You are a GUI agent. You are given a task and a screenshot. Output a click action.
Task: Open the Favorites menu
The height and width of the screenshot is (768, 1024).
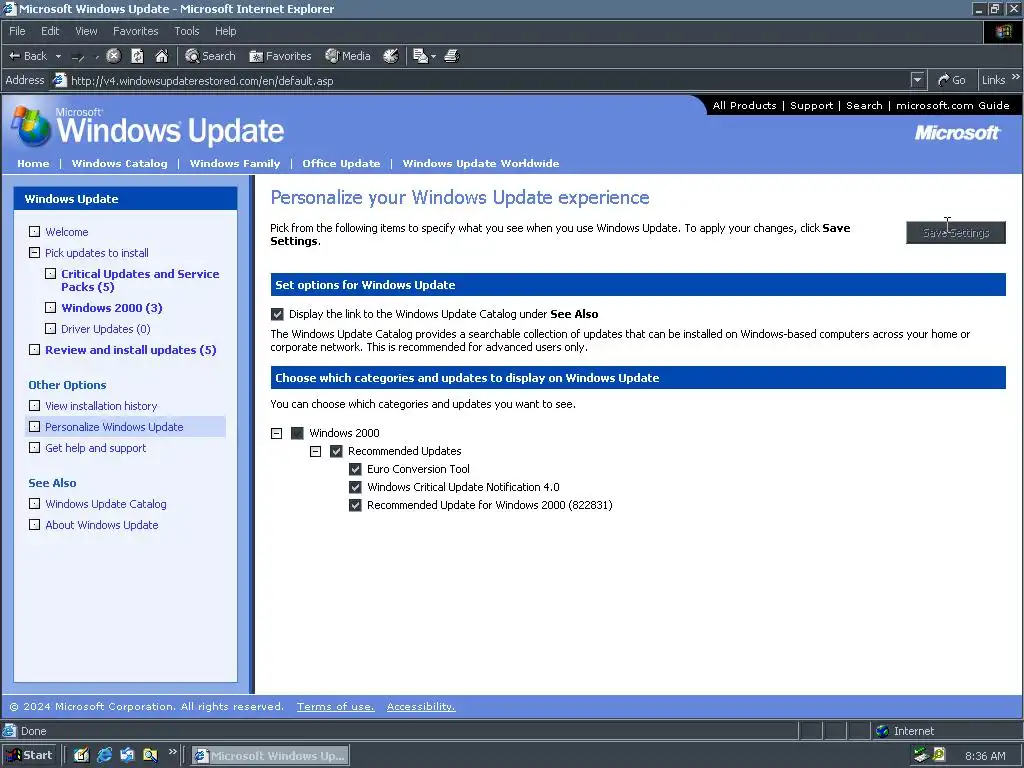(x=135, y=31)
